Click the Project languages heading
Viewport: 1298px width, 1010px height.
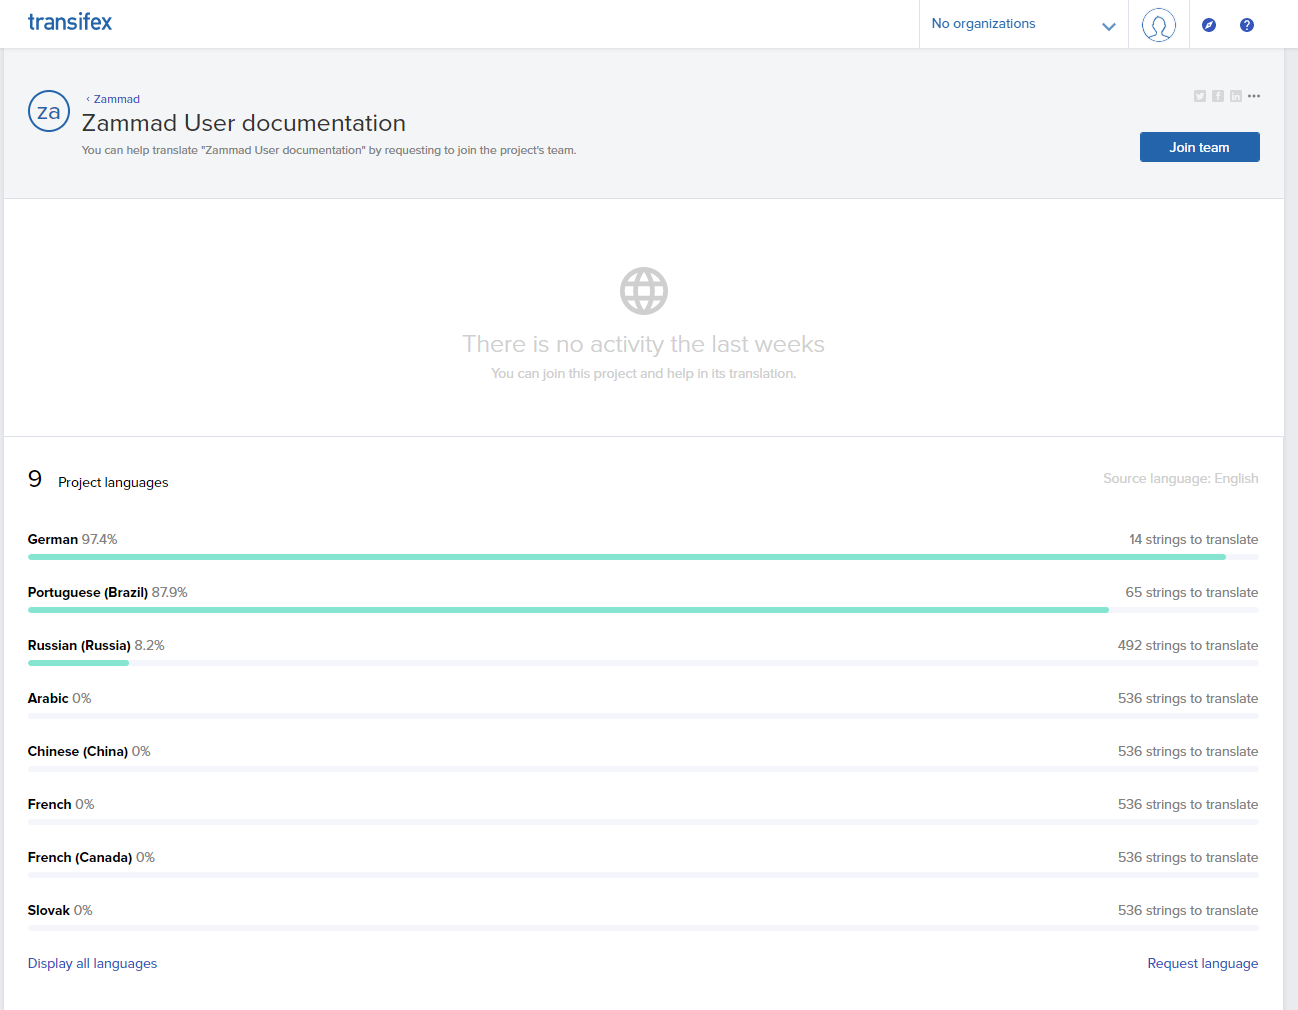[113, 482]
